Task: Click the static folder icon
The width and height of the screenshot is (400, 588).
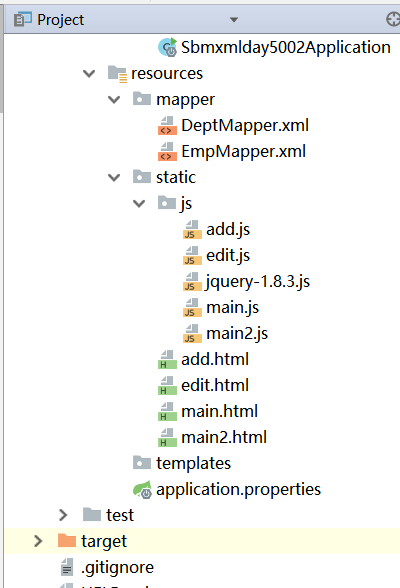Action: click(142, 177)
